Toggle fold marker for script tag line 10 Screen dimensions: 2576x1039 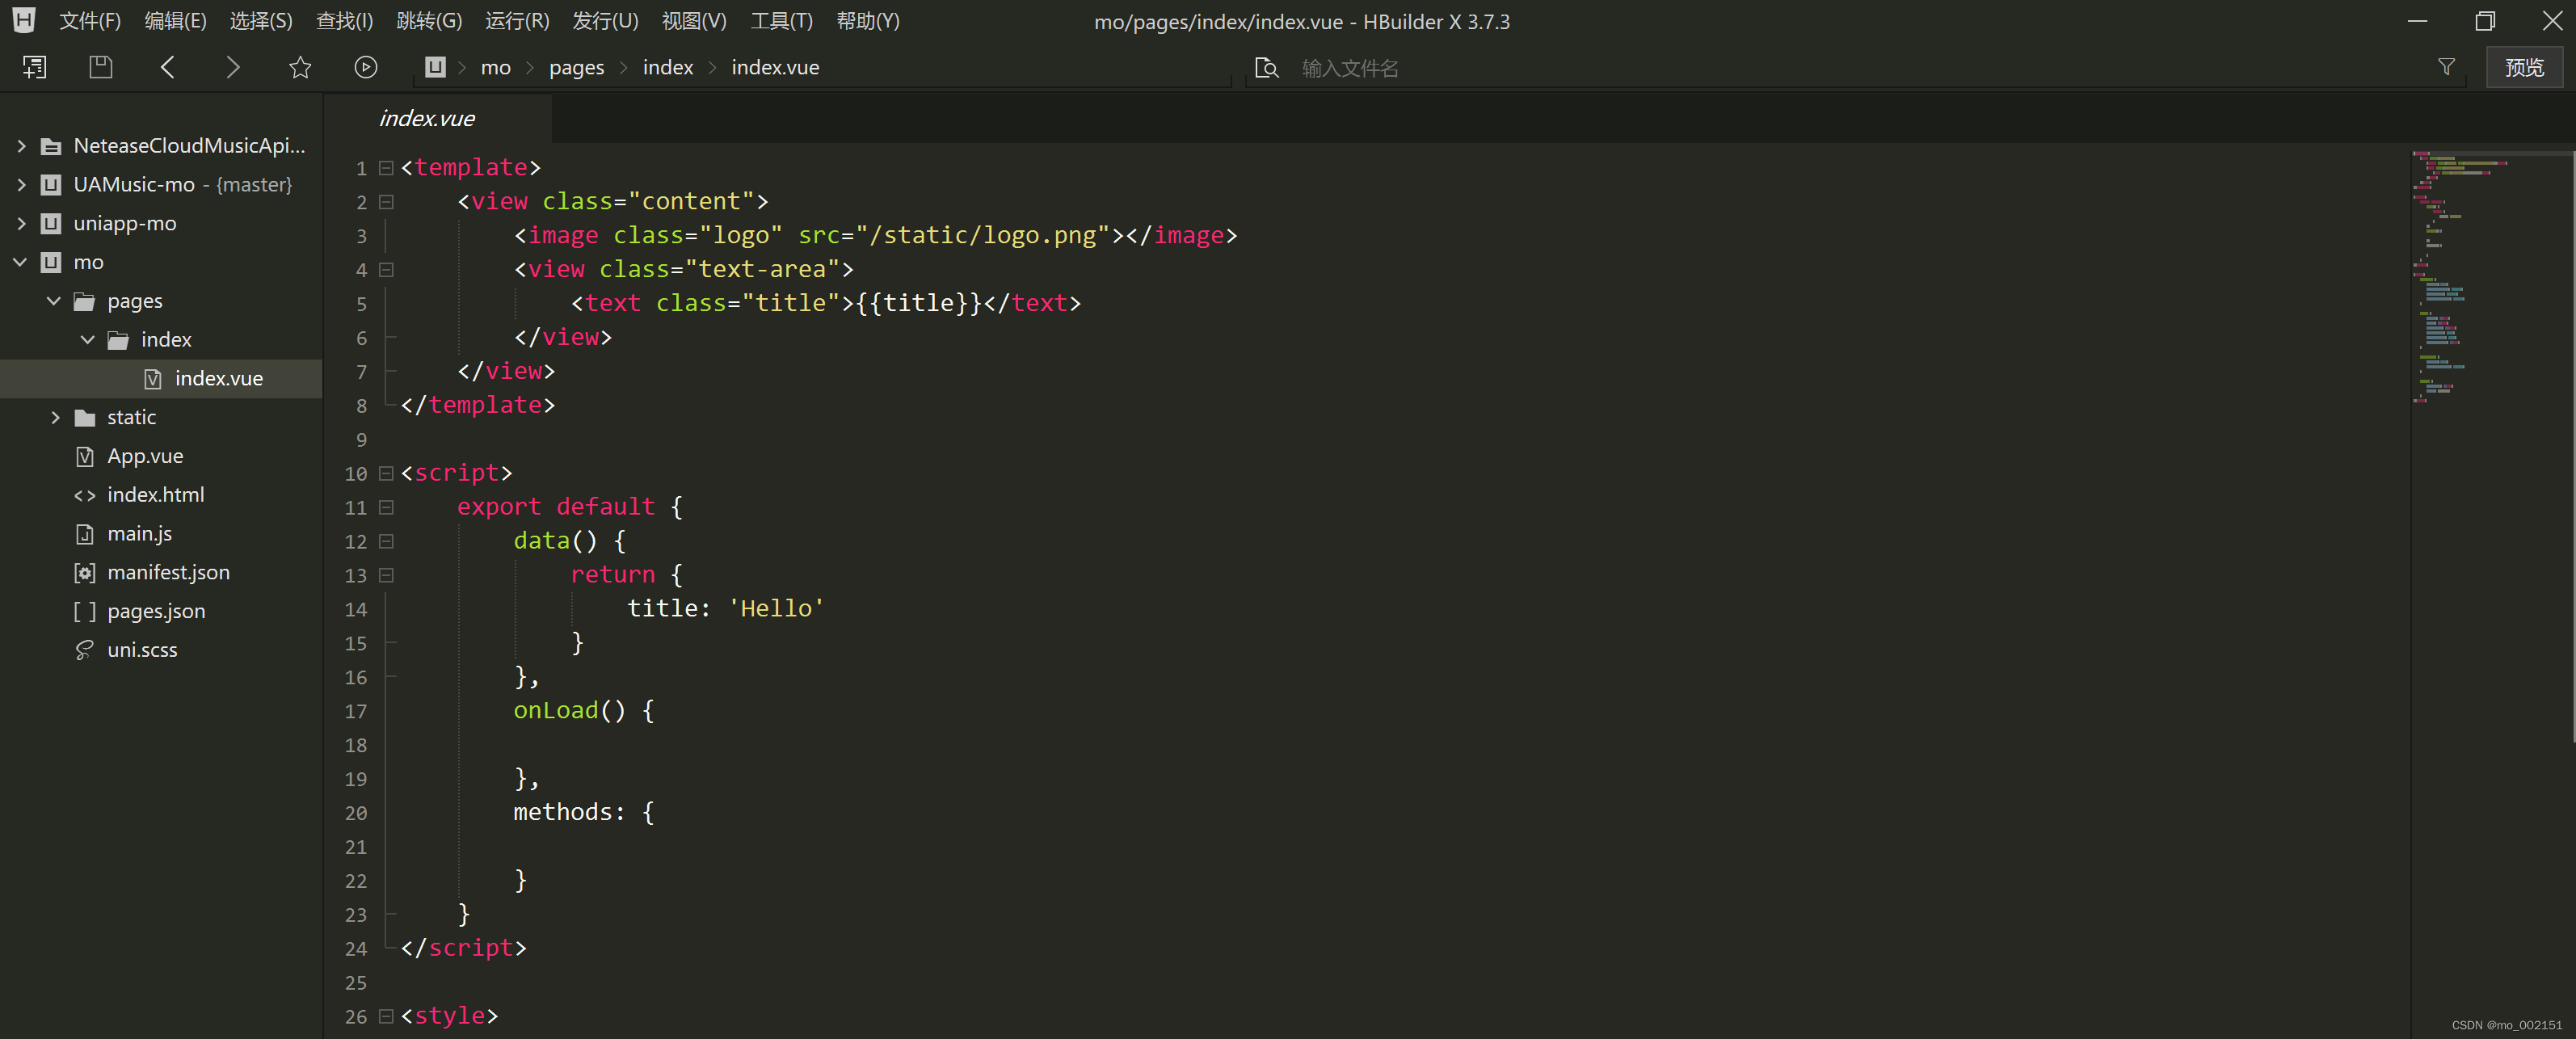[x=386, y=473]
